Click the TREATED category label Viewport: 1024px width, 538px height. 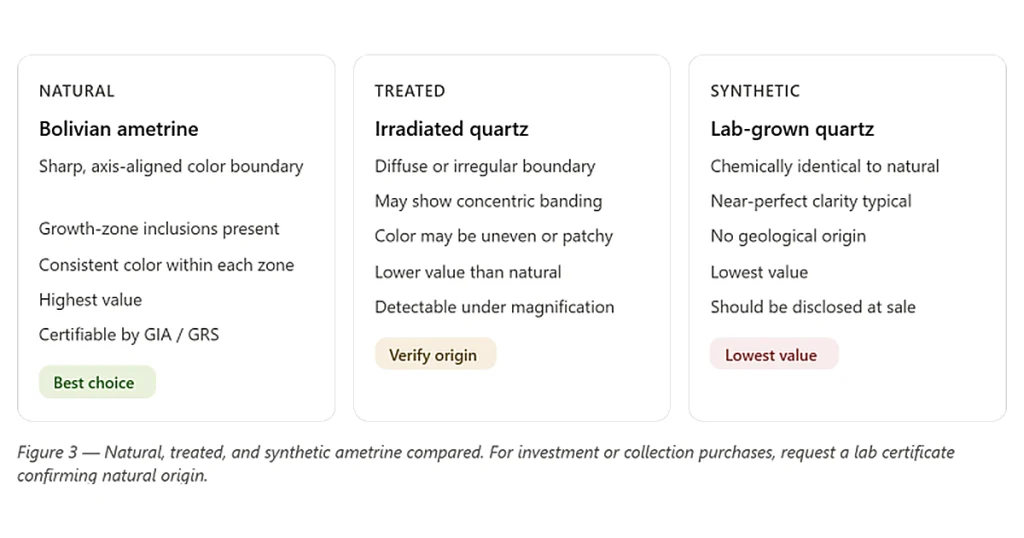410,91
